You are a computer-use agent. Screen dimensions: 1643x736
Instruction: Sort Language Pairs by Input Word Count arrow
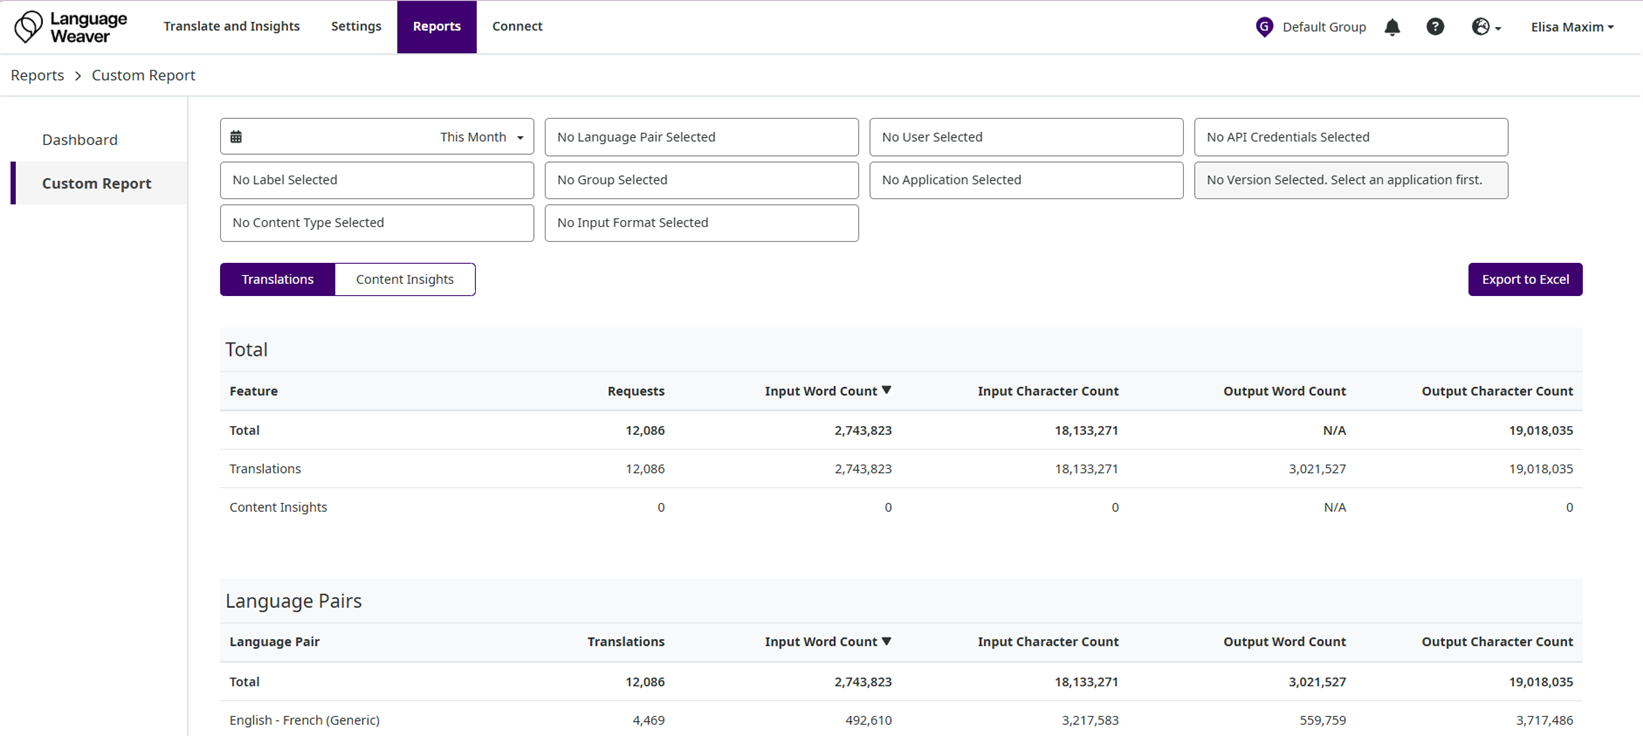887,642
